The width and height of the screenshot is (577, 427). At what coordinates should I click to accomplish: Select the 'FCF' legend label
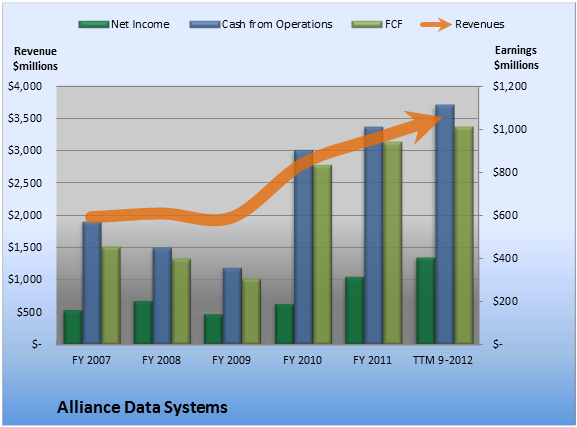393,24
